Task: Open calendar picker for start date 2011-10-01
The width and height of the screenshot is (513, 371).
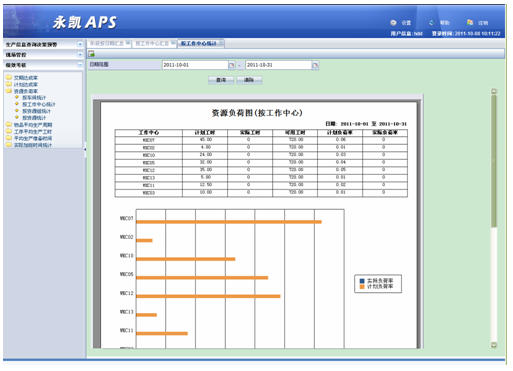Action: pos(231,65)
